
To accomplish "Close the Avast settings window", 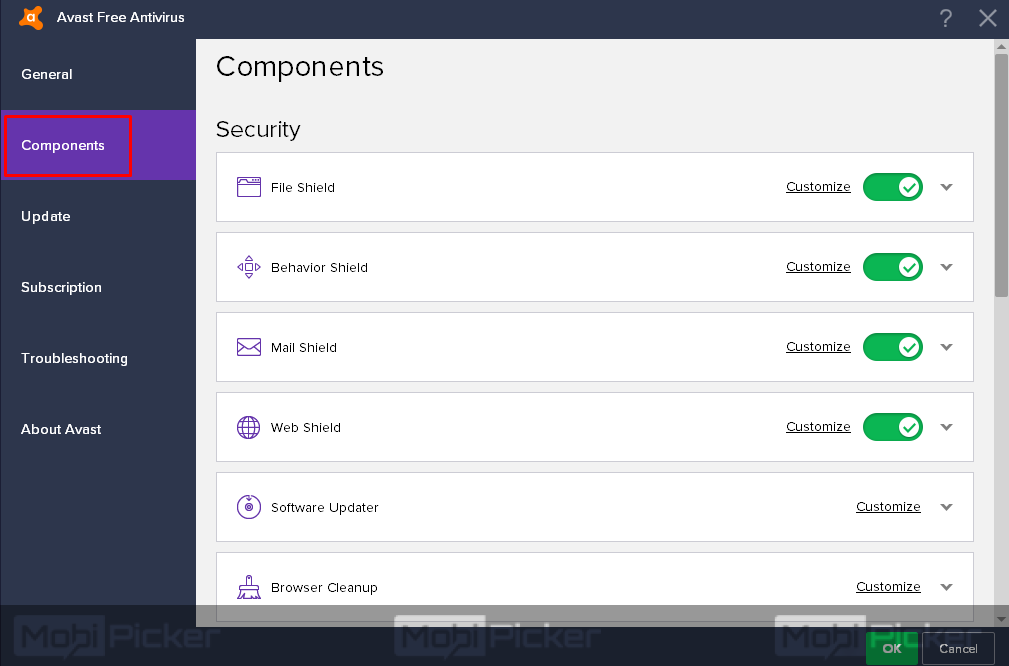I will [988, 18].
